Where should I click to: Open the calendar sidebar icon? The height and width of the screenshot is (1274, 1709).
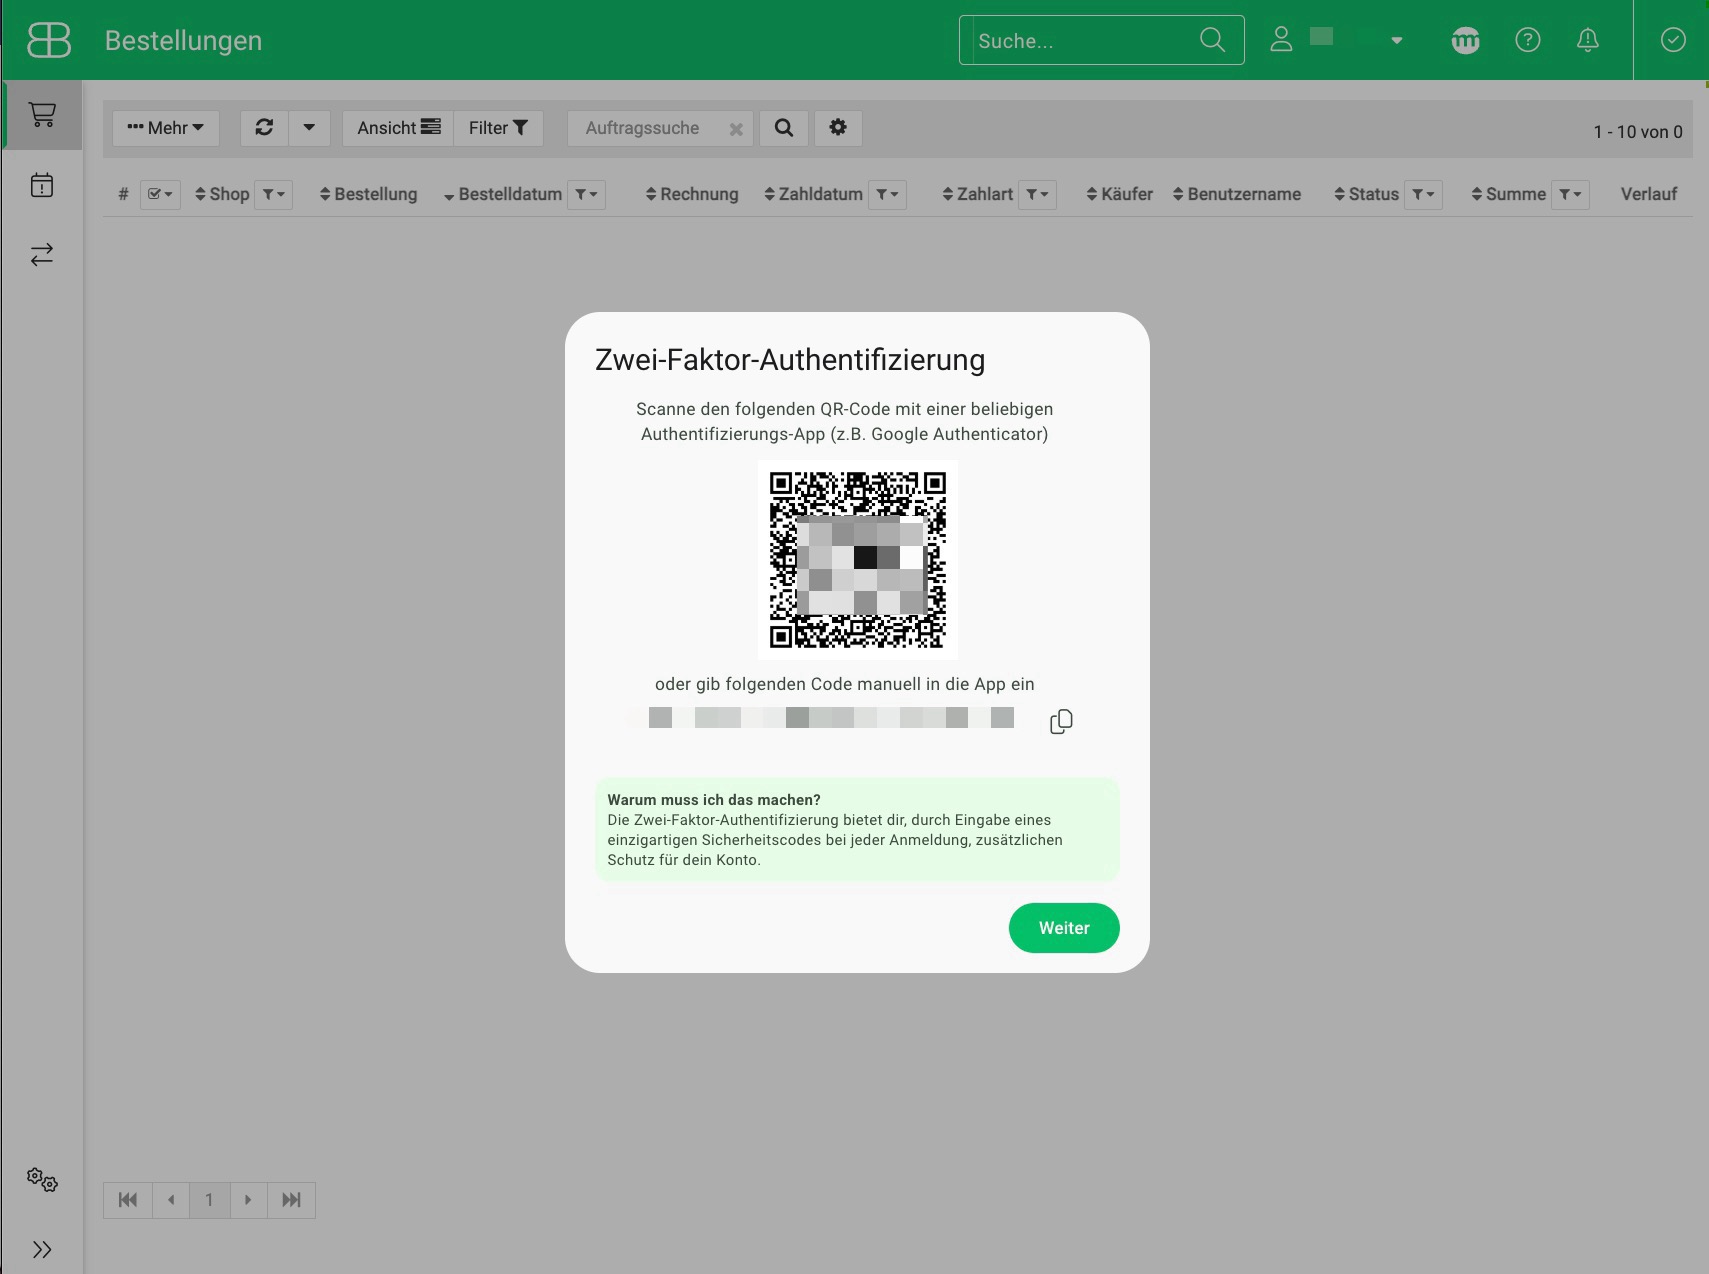(x=42, y=185)
